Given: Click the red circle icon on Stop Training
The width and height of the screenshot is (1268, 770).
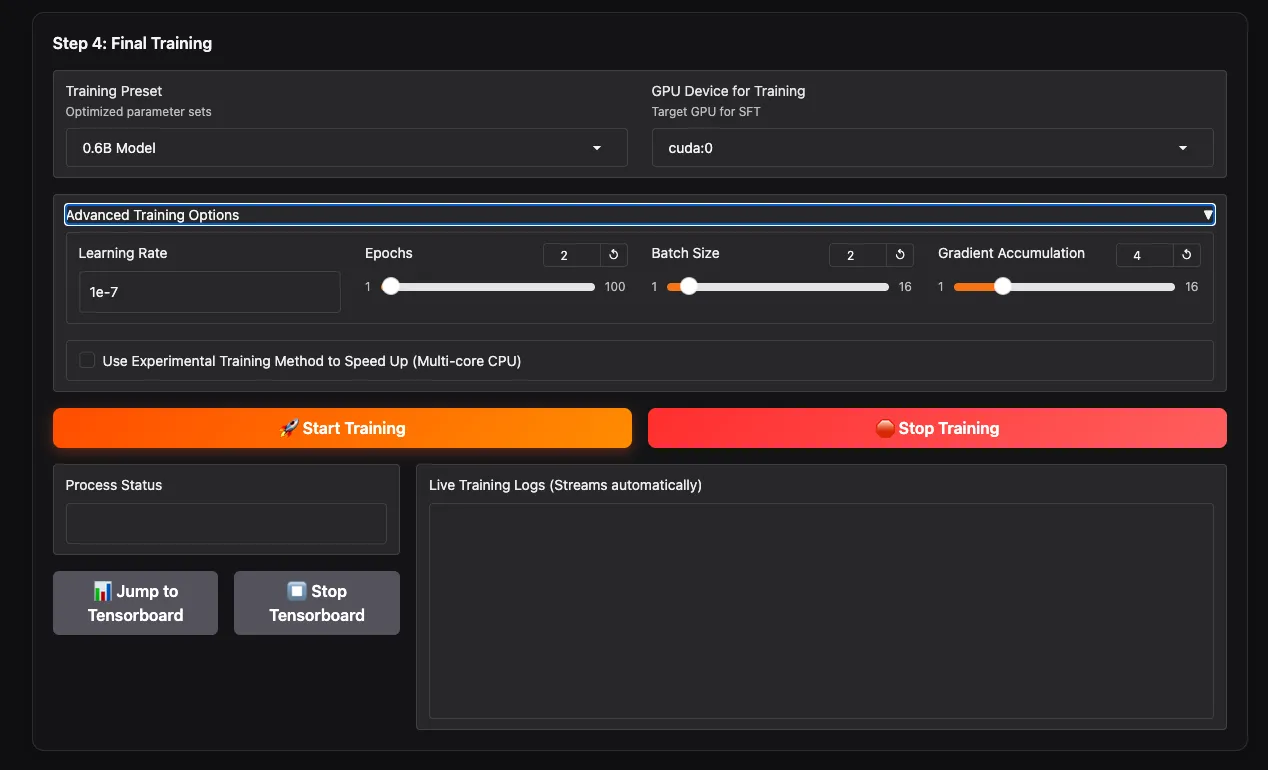Looking at the screenshot, I should click(x=884, y=428).
